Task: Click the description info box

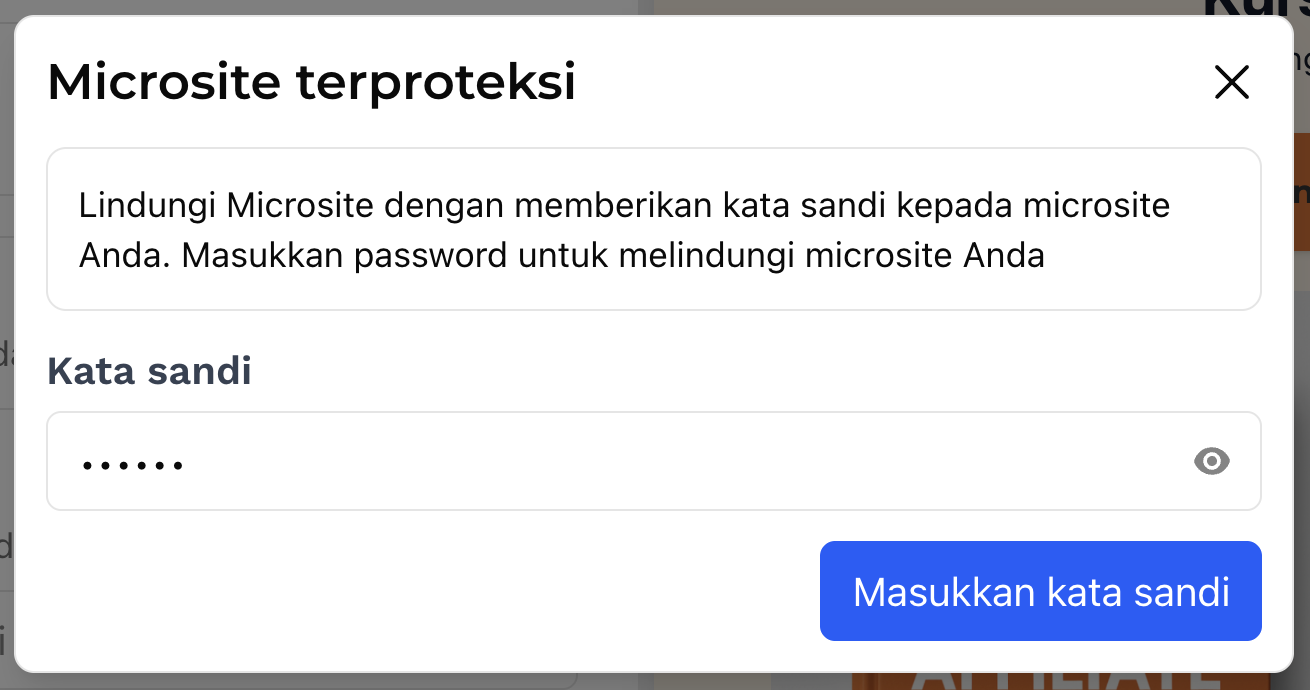Action: pos(653,229)
